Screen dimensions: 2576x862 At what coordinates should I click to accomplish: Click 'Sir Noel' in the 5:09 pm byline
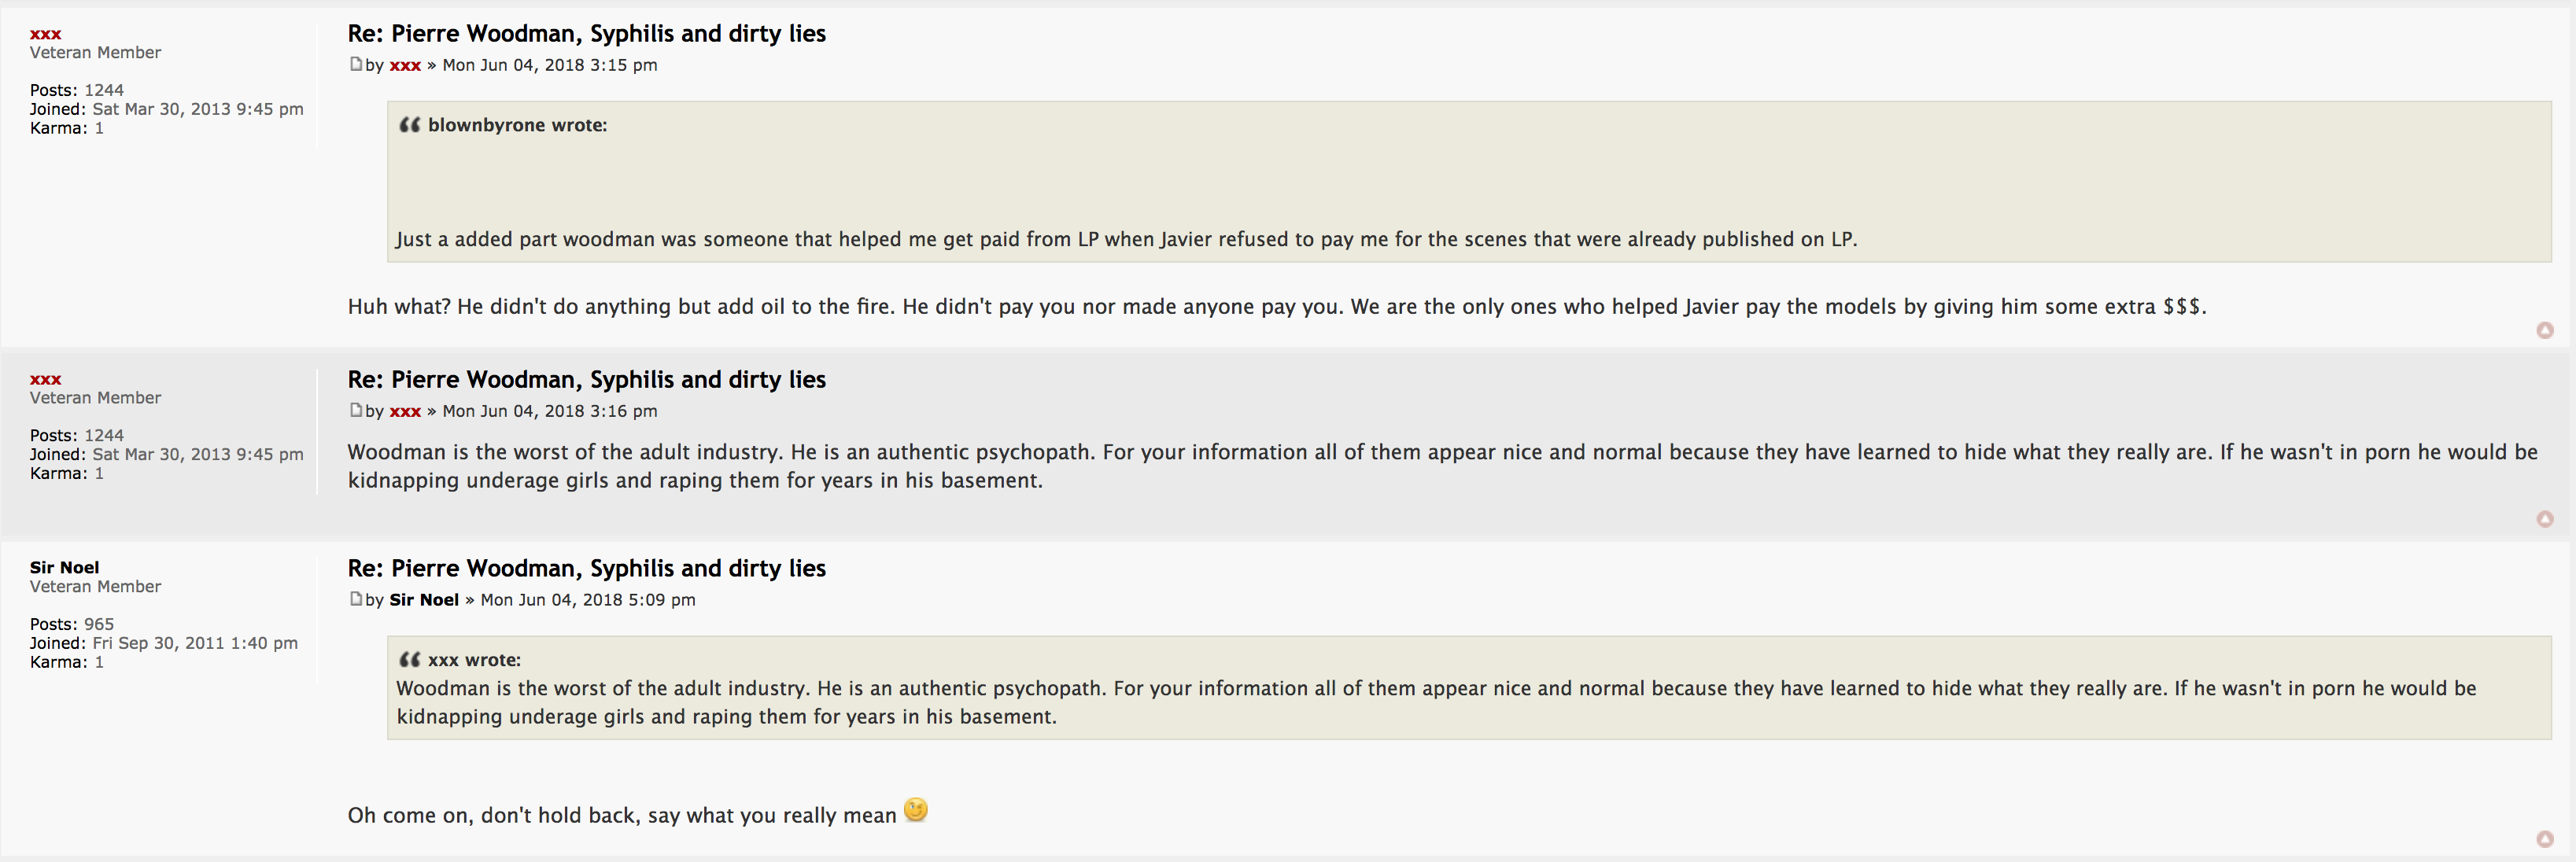click(x=424, y=600)
